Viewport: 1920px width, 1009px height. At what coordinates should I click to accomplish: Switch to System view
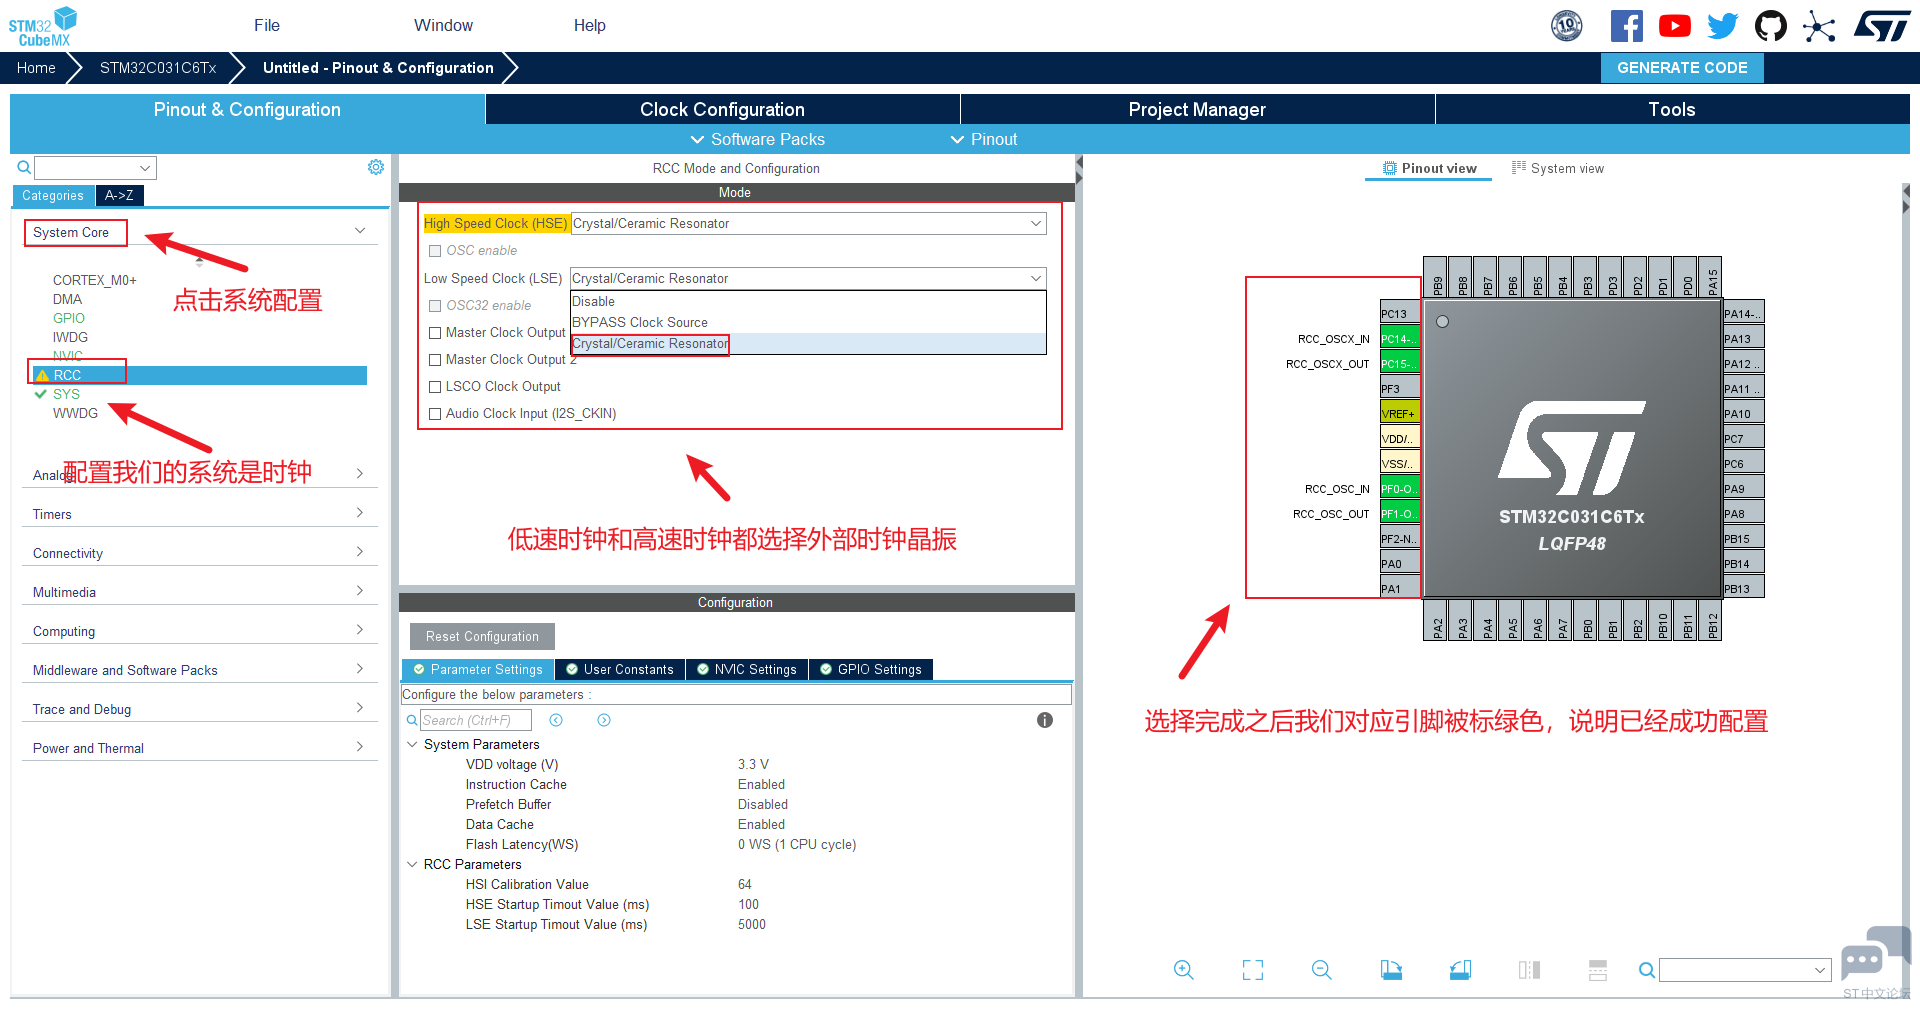(1558, 169)
